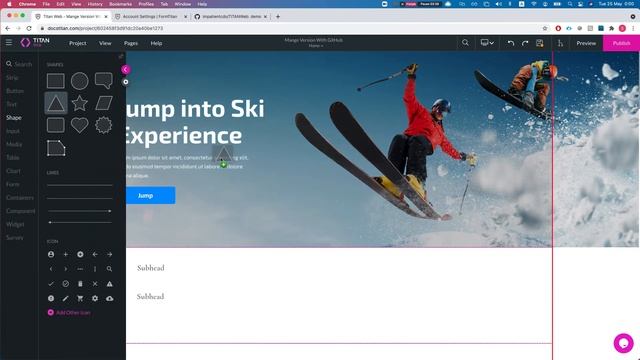Select the parallelogram shape

tap(104, 103)
